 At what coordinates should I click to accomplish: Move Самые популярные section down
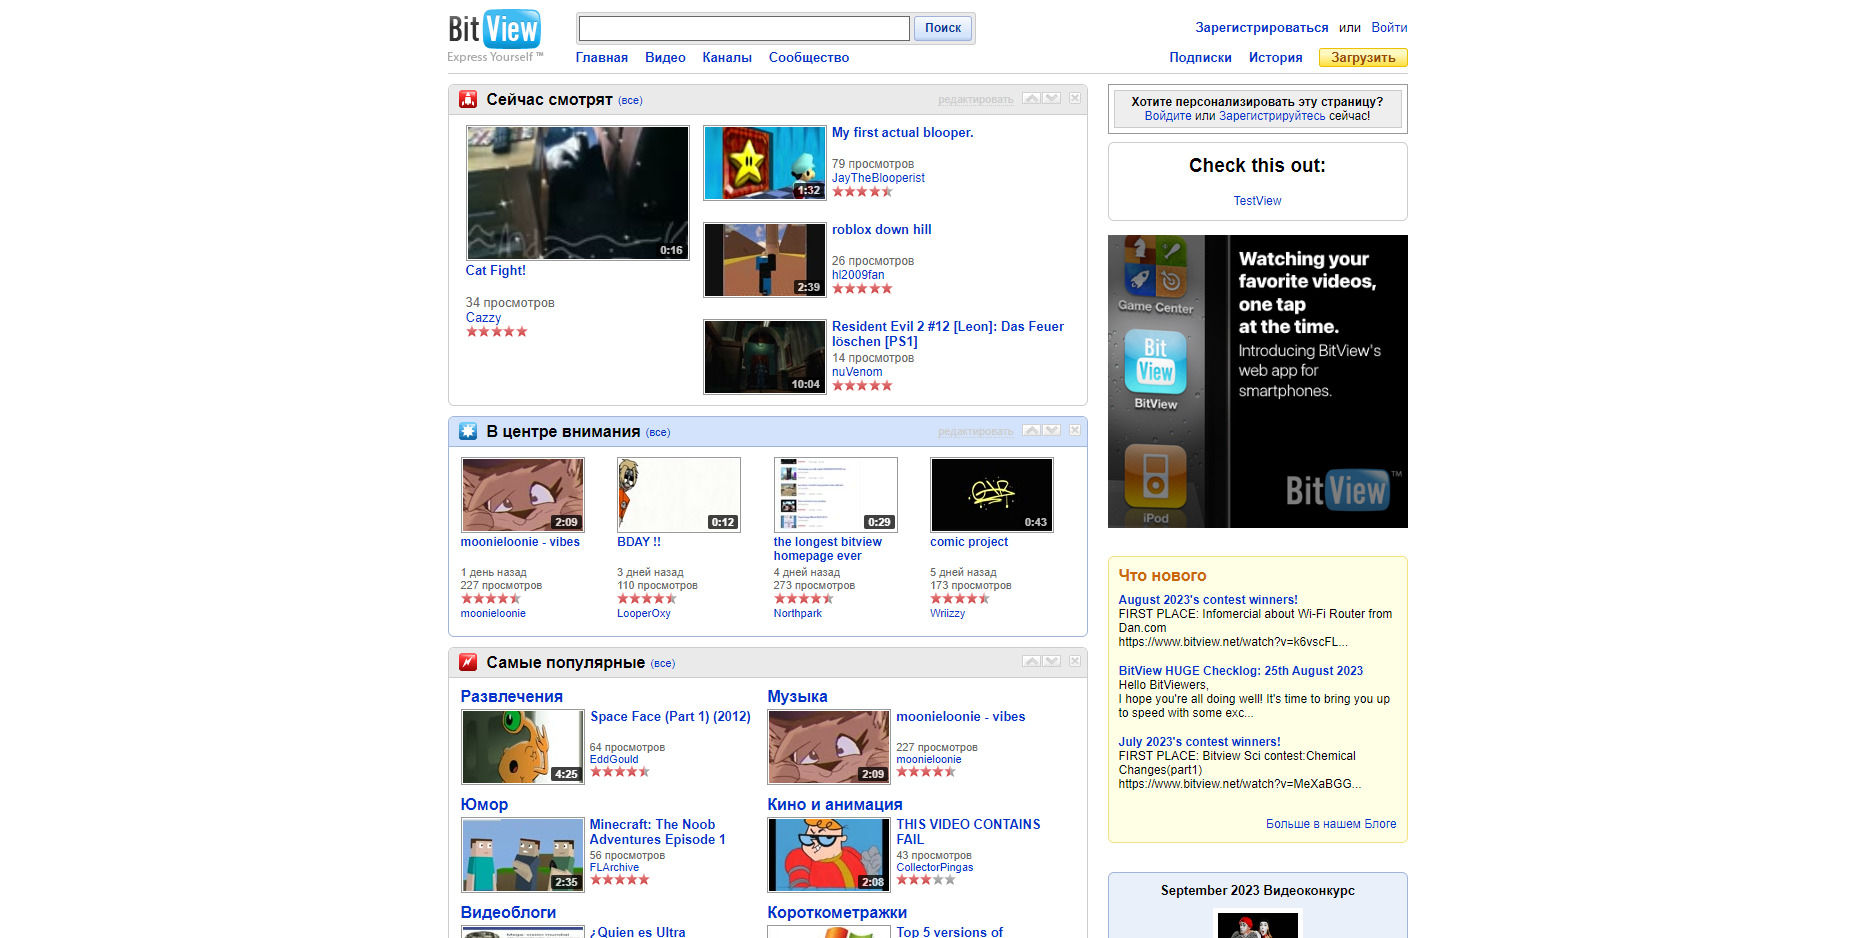point(1052,661)
